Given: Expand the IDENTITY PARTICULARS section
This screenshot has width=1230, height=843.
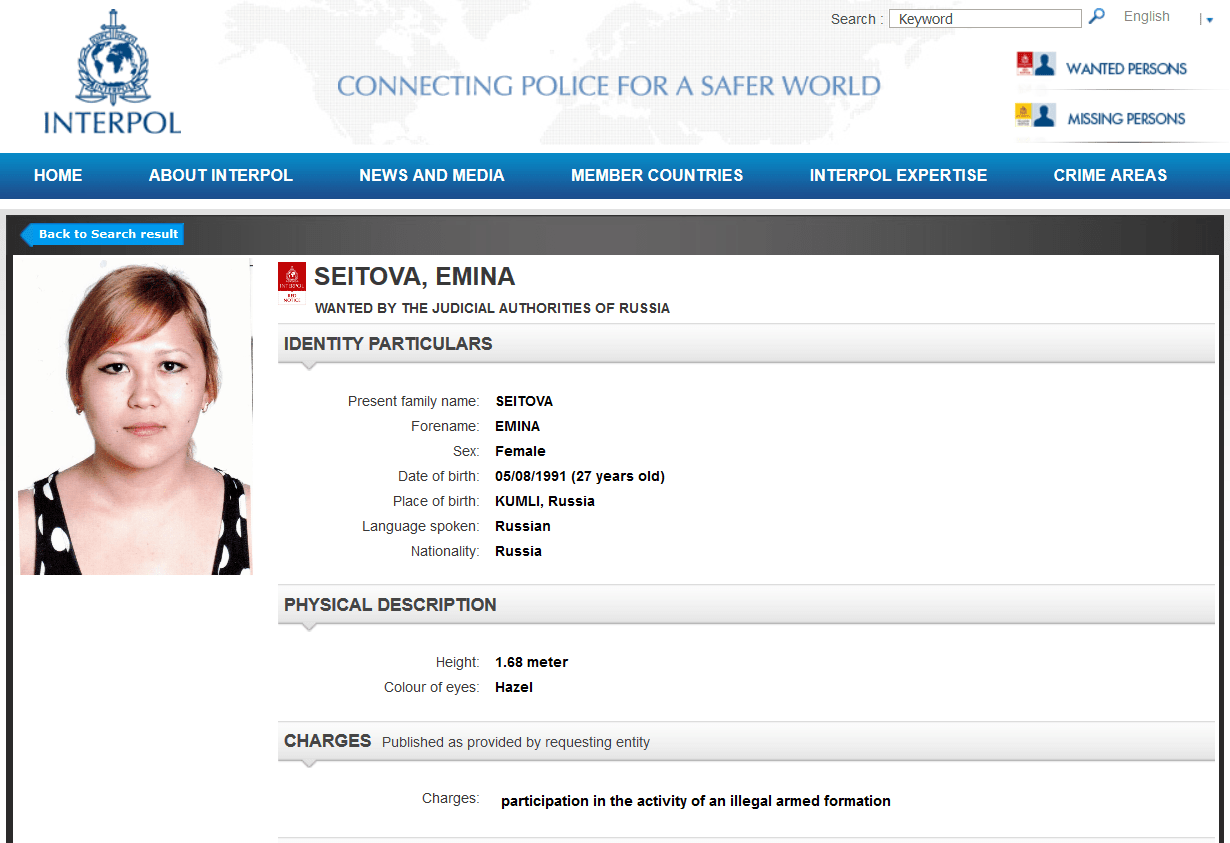Looking at the screenshot, I should click(x=388, y=343).
